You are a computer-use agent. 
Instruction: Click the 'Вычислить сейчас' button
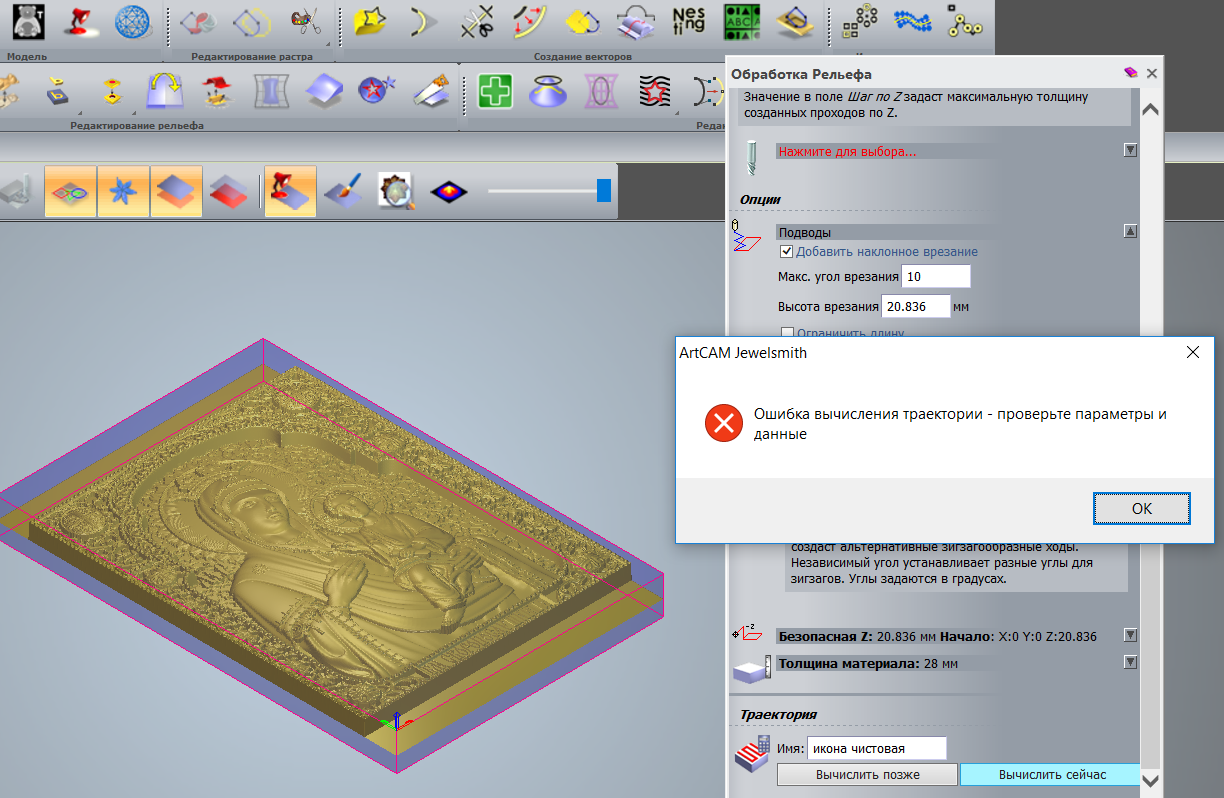(1052, 775)
